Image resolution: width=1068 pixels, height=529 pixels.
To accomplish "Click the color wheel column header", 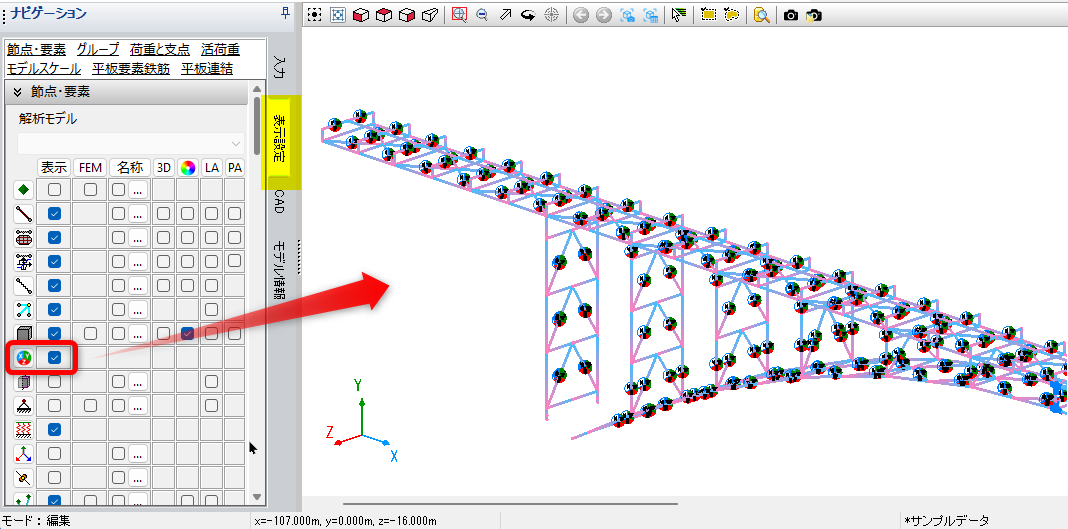I will pyautogui.click(x=187, y=167).
